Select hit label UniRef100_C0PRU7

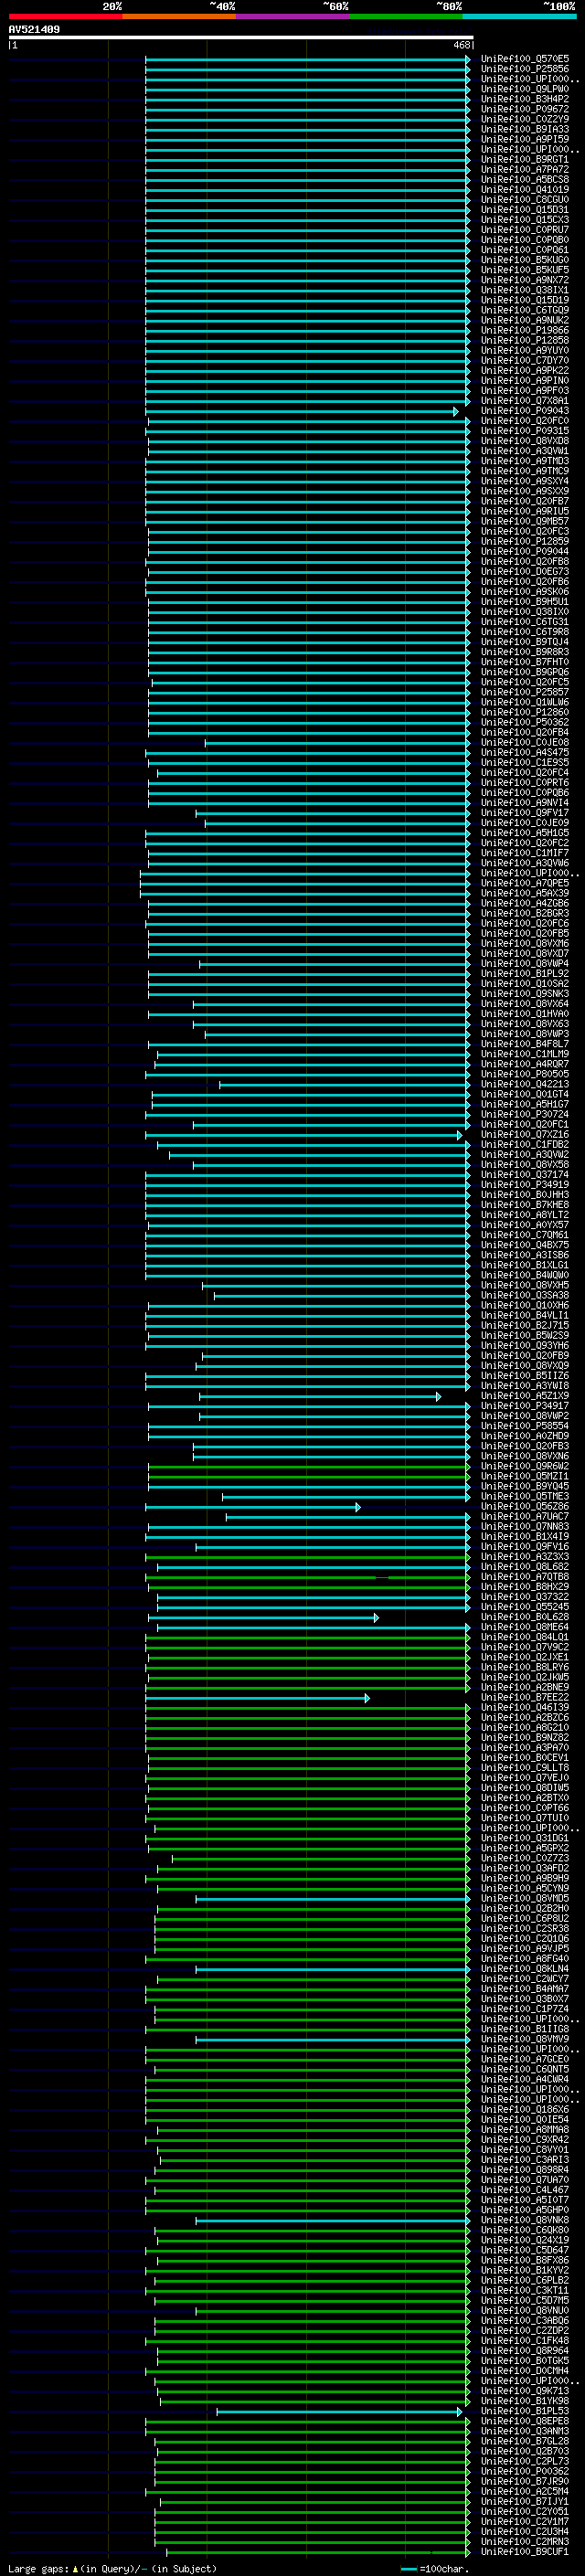tap(525, 230)
